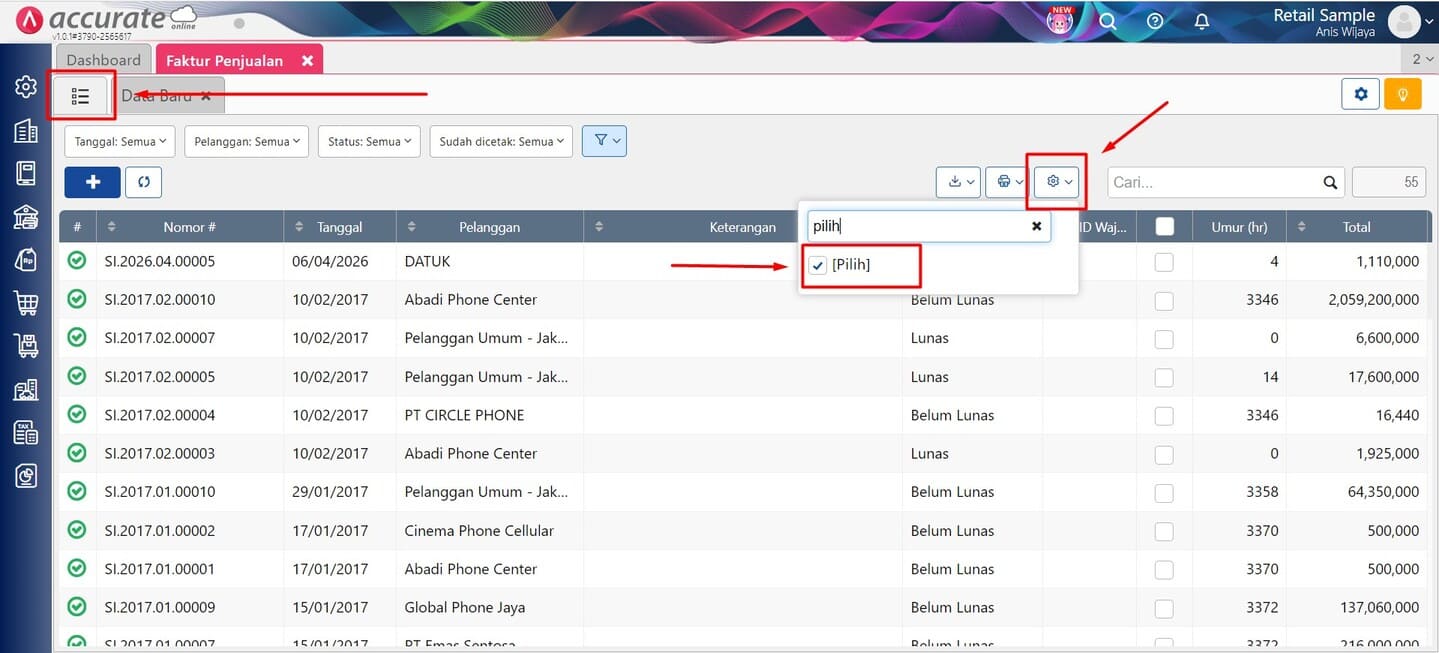Check the row checkbox for SI.2026.04.00005
This screenshot has width=1439, height=653.
(x=1164, y=262)
